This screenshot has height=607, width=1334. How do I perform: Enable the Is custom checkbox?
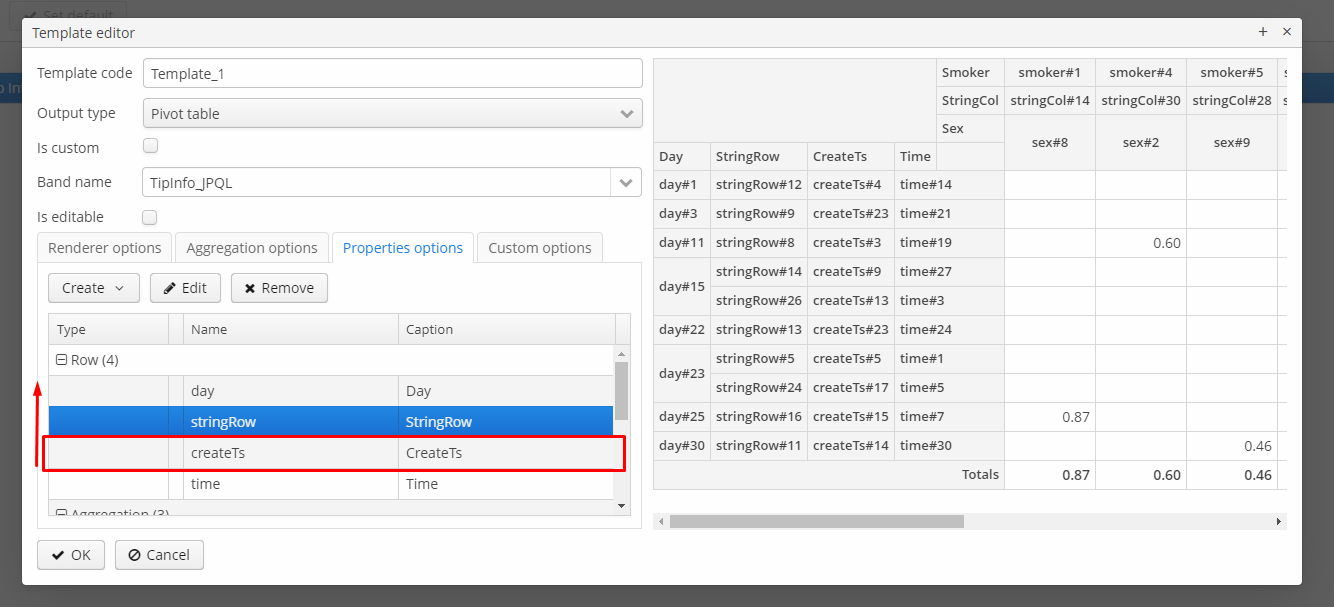(150, 145)
